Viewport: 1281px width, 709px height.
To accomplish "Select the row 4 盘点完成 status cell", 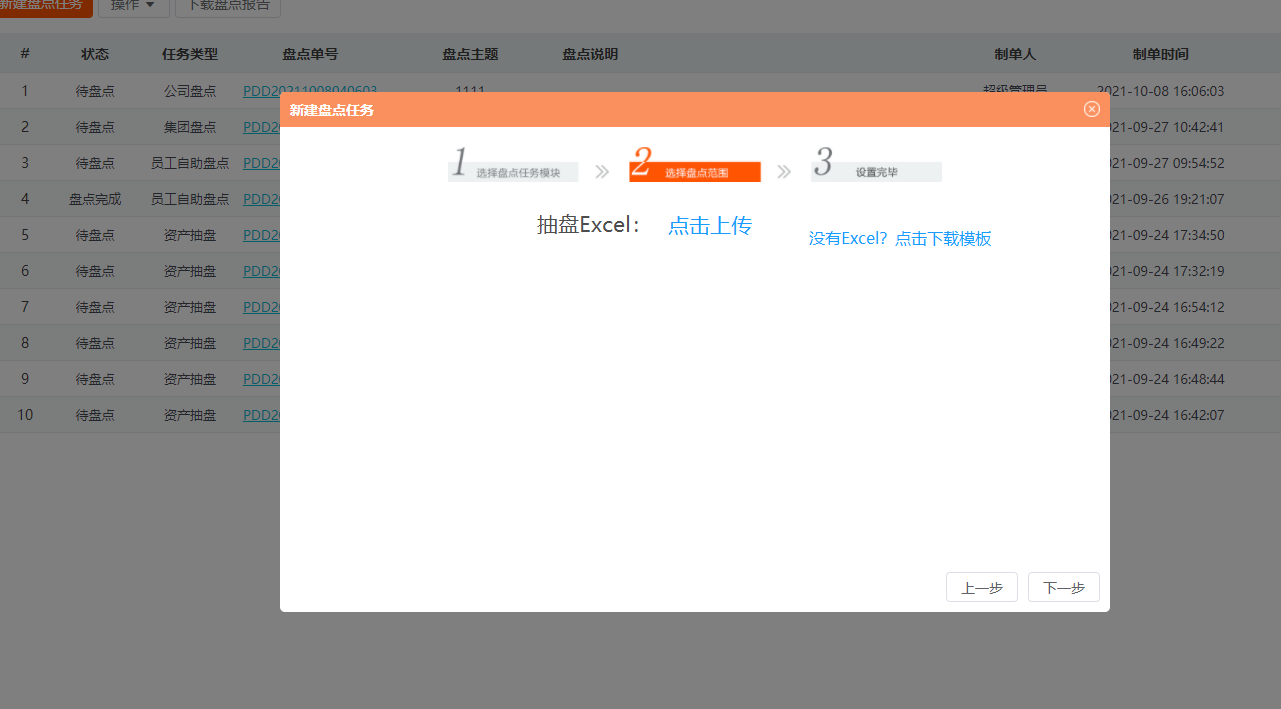I will (x=95, y=199).
